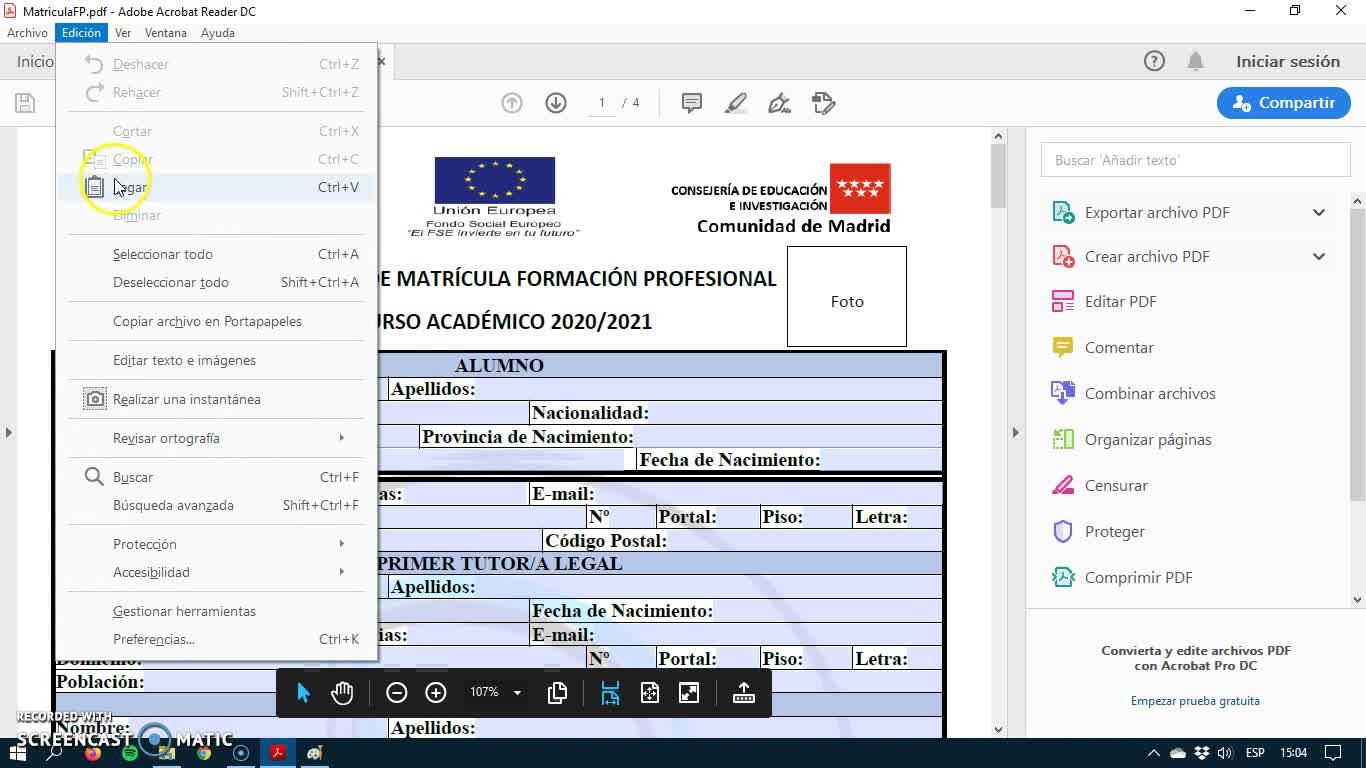Choose Pegar from the Edición menu

(216, 187)
